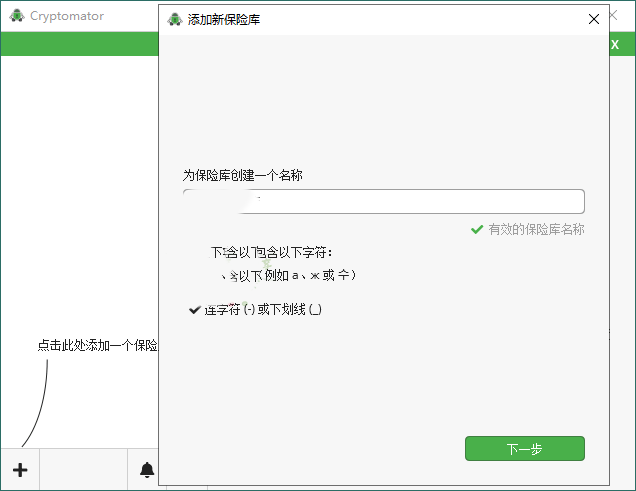Close the main Cryptomator window
The image size is (636, 491).
(x=614, y=15)
